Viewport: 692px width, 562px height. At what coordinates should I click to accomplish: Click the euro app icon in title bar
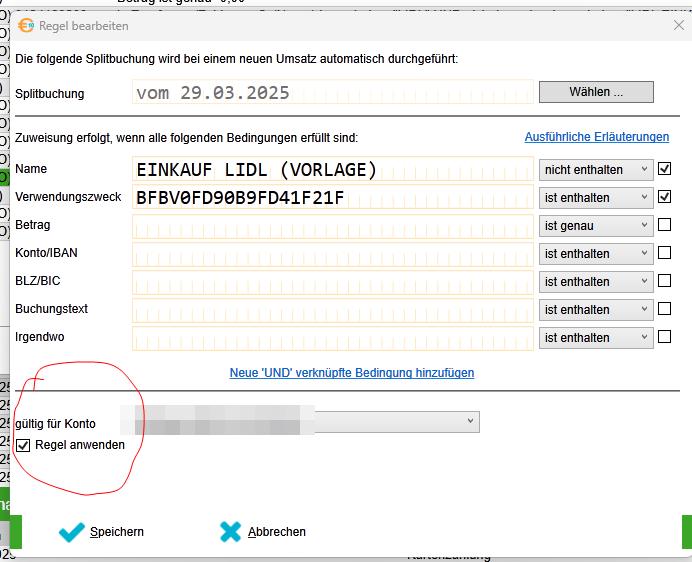26,26
